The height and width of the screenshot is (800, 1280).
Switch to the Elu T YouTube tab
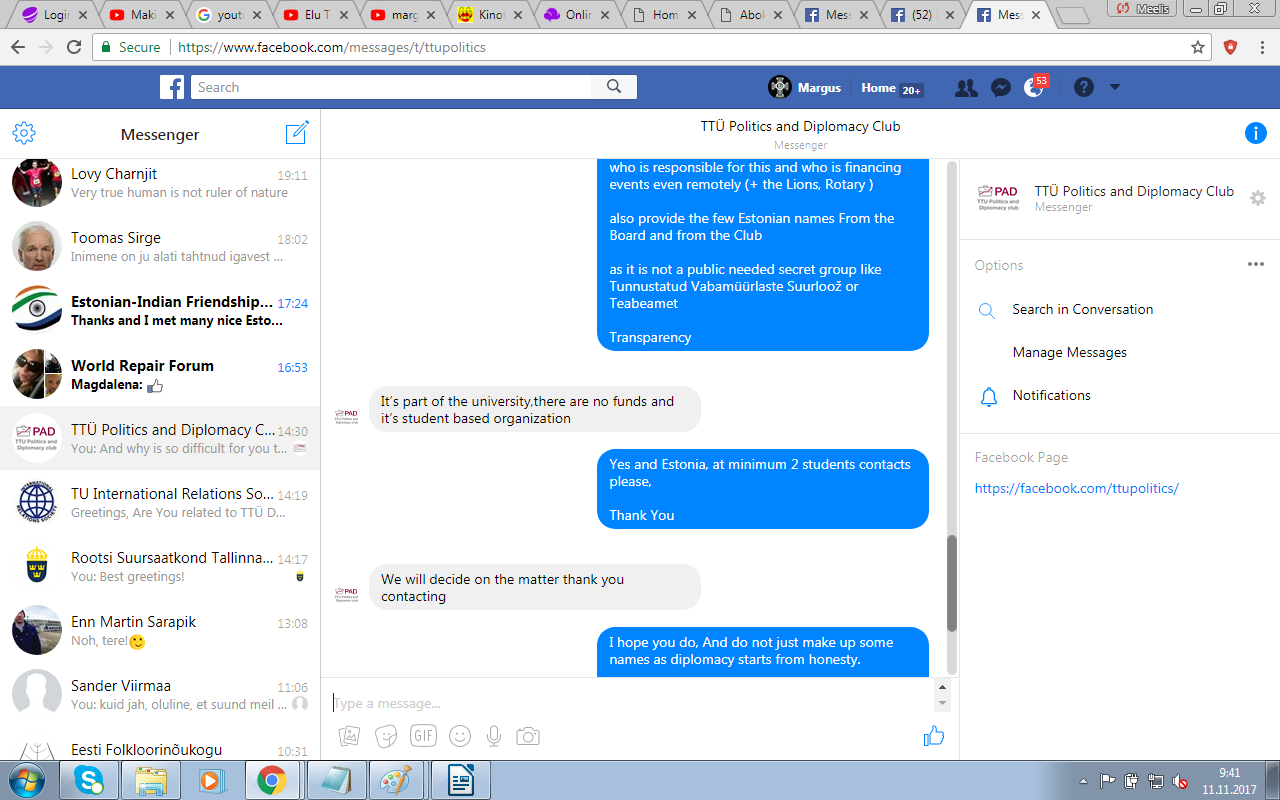(x=317, y=15)
